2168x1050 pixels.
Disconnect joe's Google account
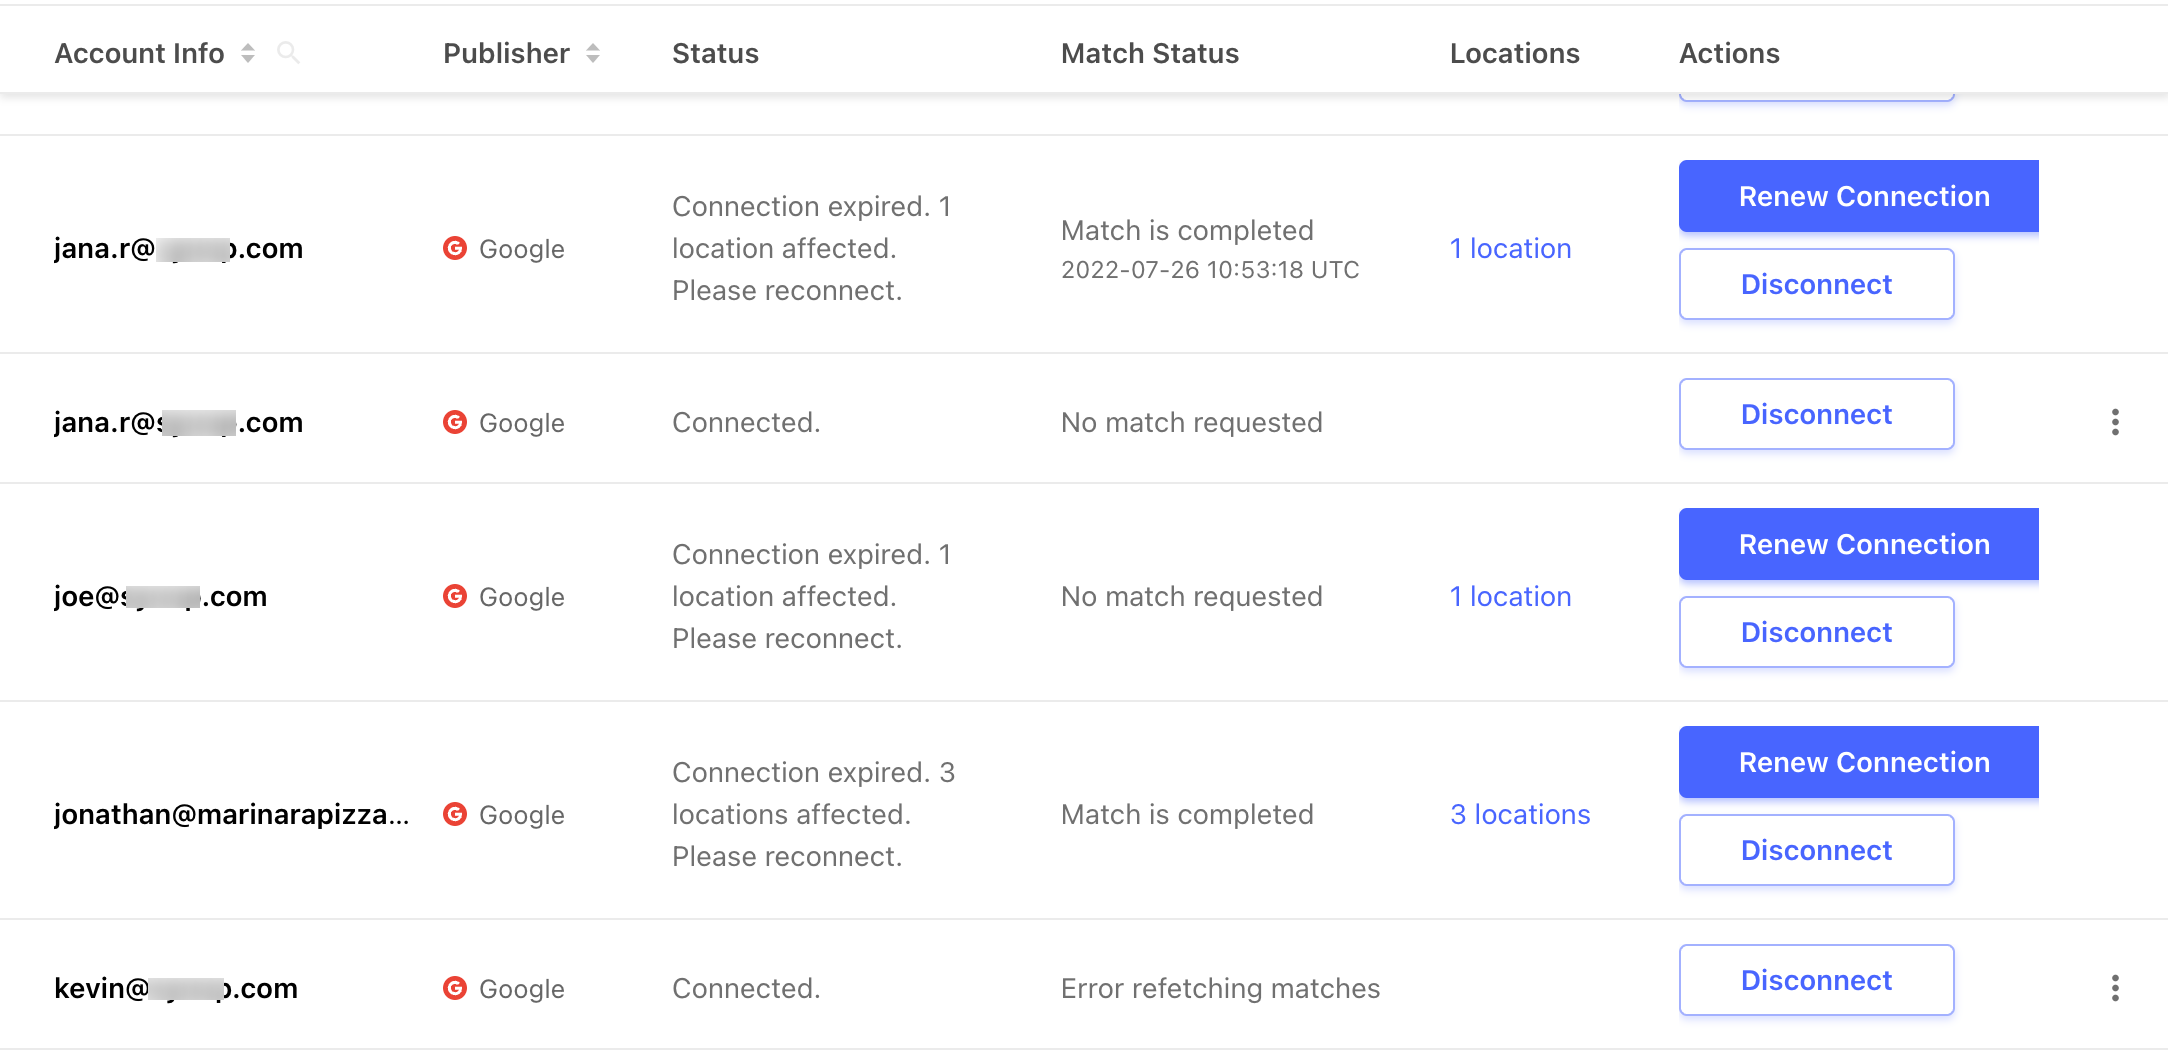(1817, 632)
